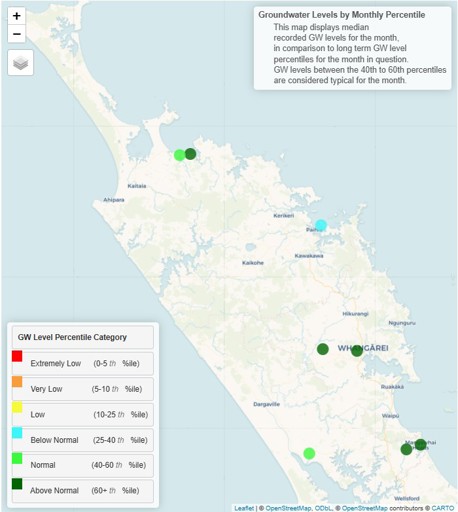The image size is (458, 512).
Task: Click the cyan Below Normal legend swatch
Action: 17,433
